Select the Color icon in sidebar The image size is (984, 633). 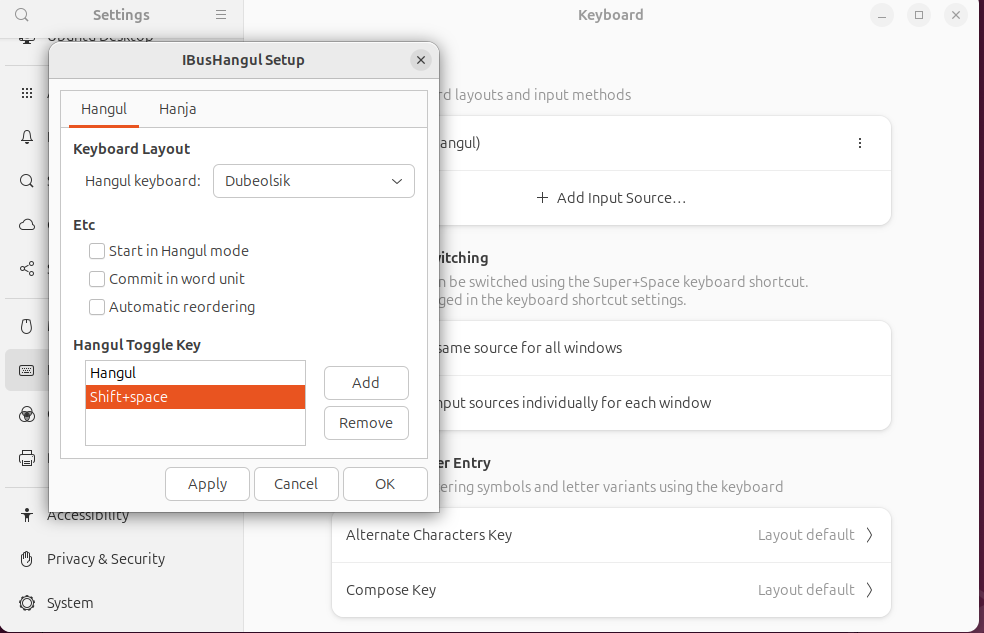point(26,414)
